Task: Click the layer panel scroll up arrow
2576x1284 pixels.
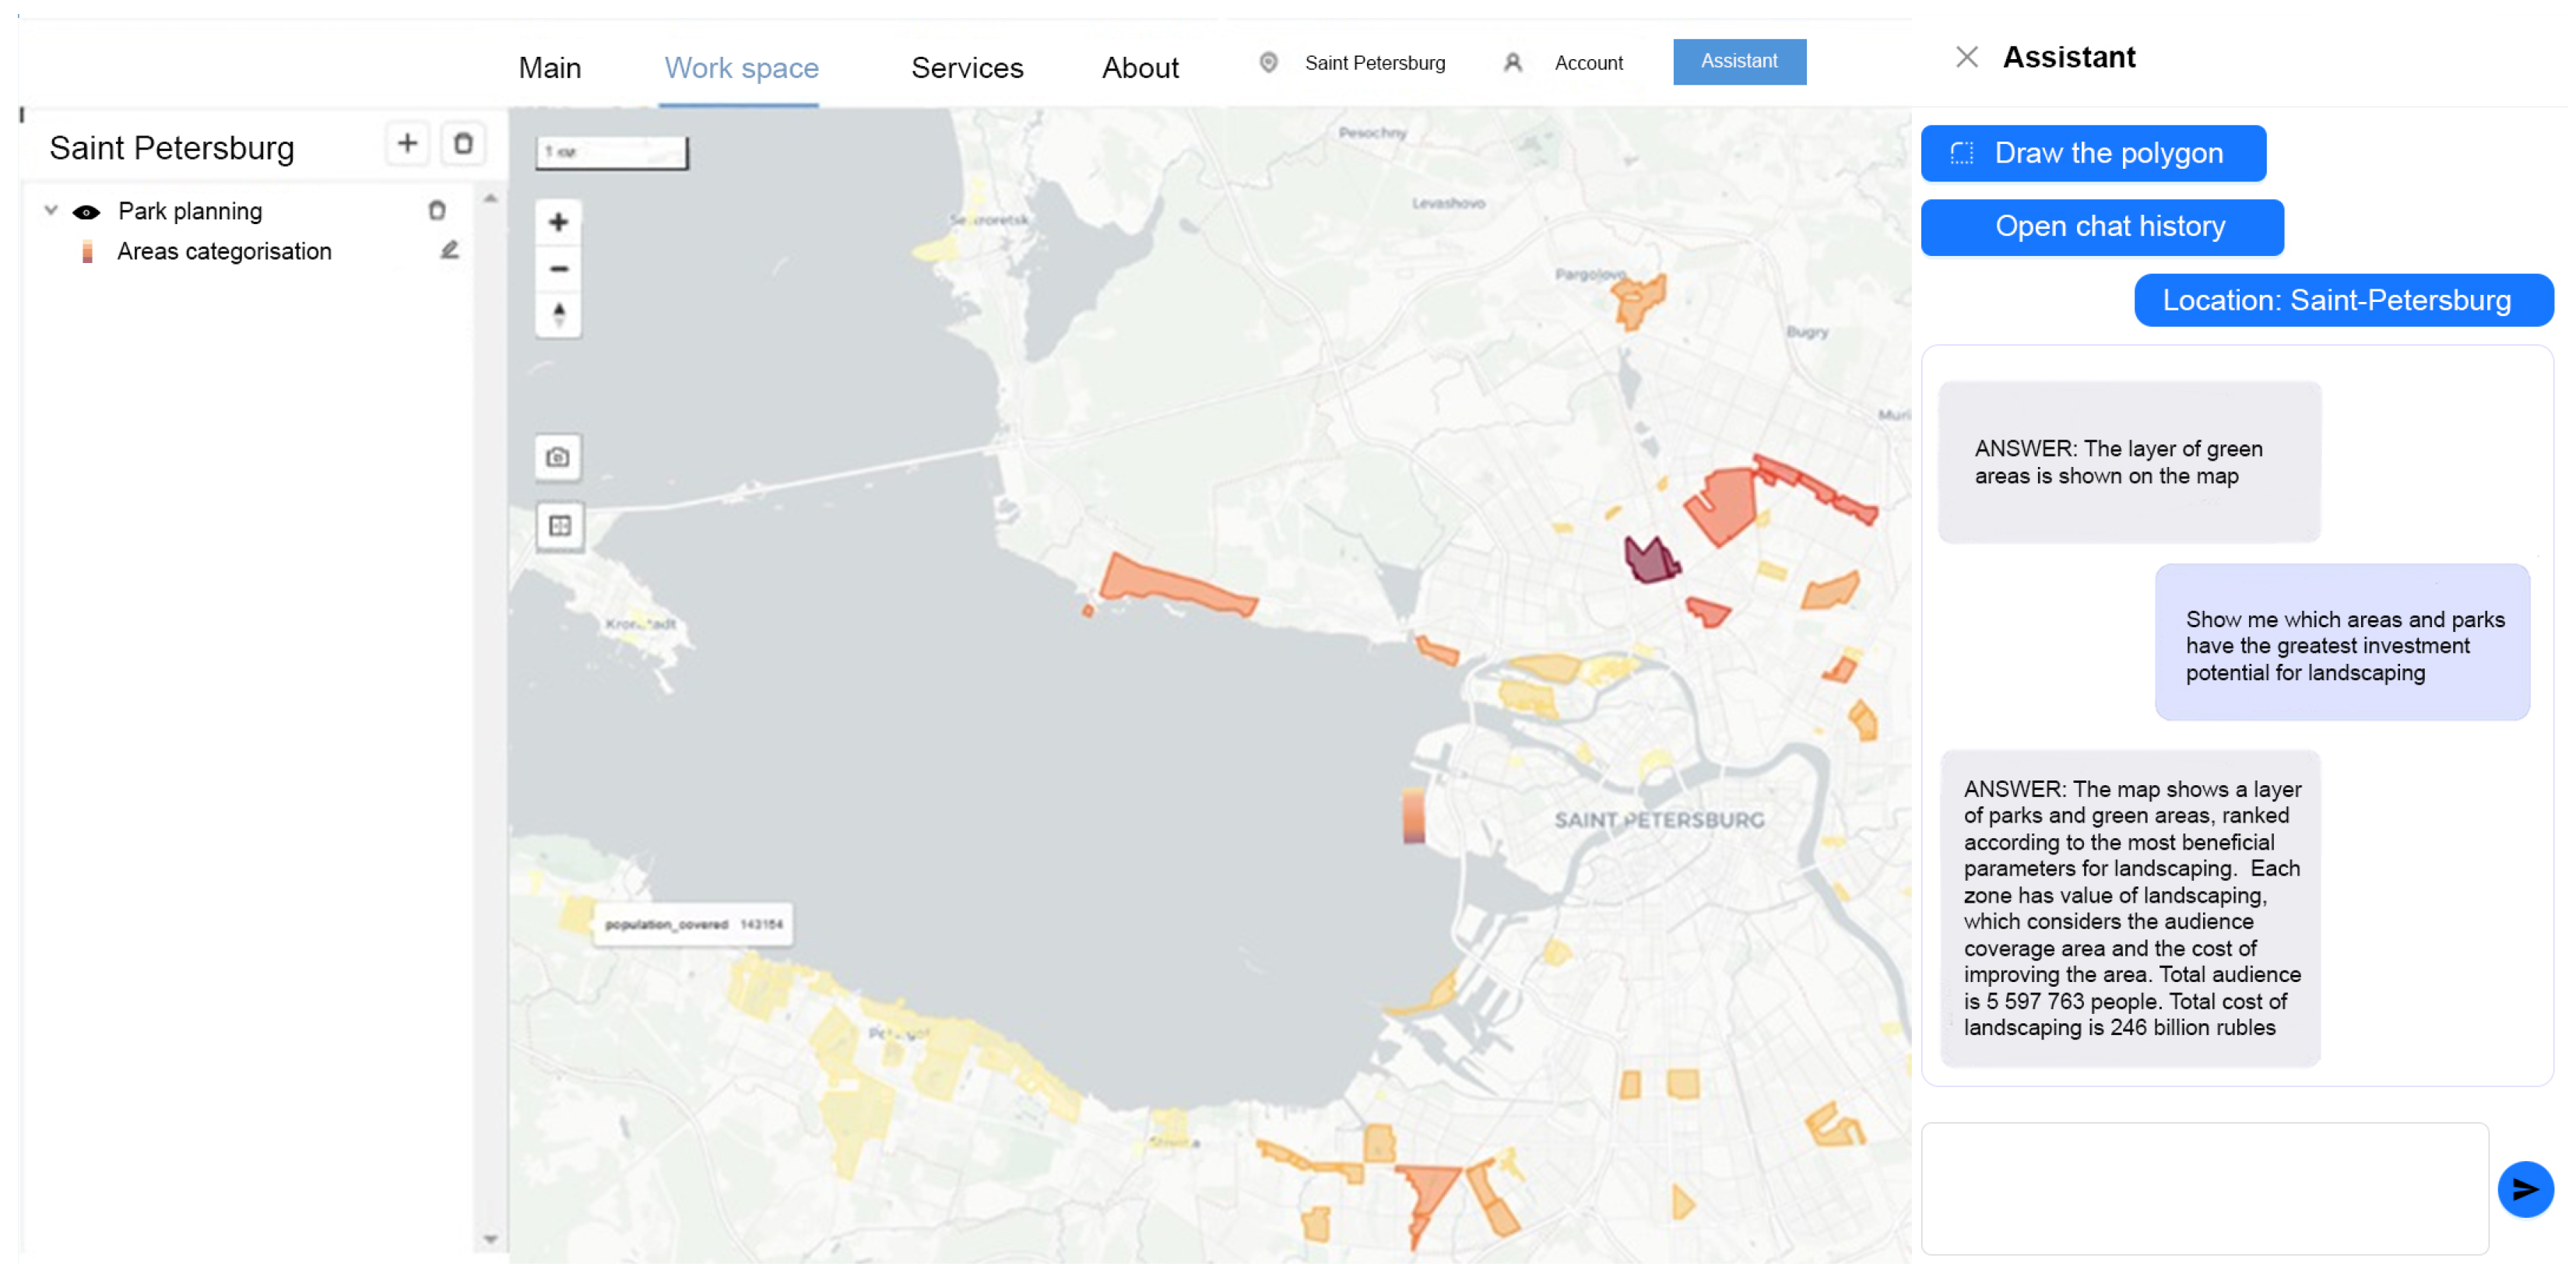Action: coord(490,199)
